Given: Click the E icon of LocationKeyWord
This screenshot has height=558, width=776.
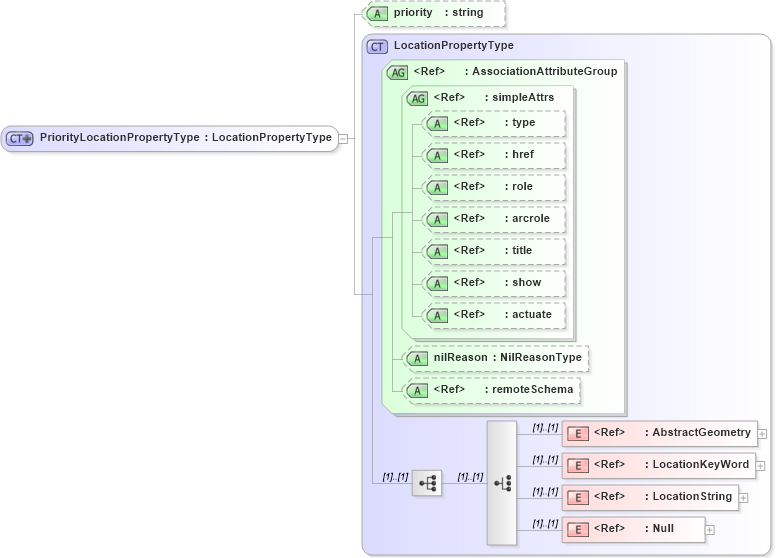Looking at the screenshot, I should click(578, 466).
